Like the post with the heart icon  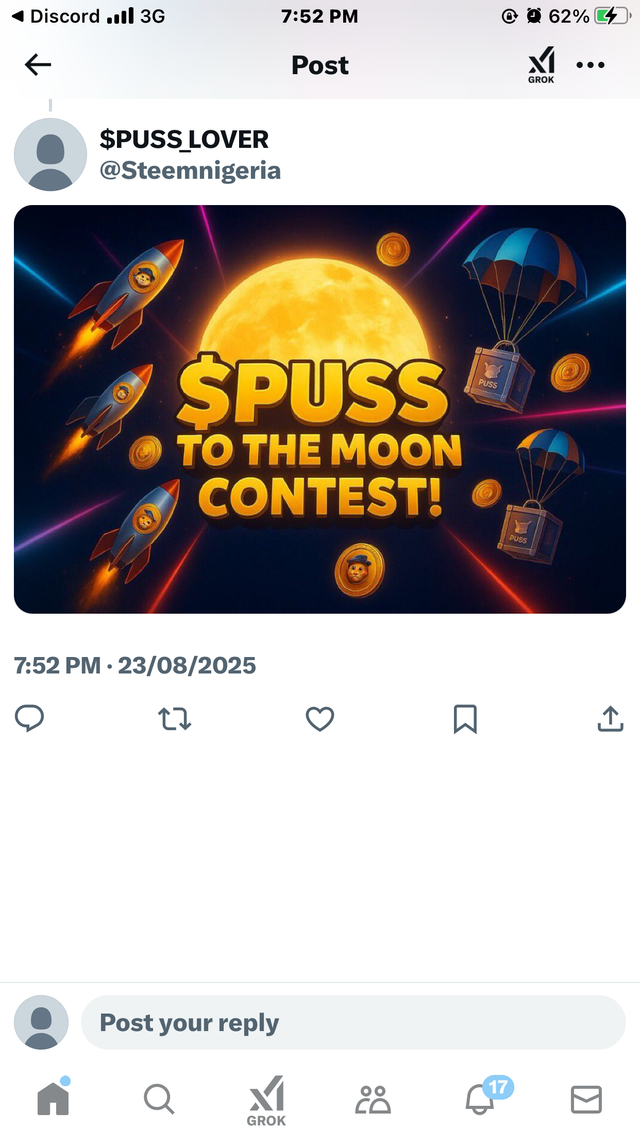pyautogui.click(x=319, y=719)
